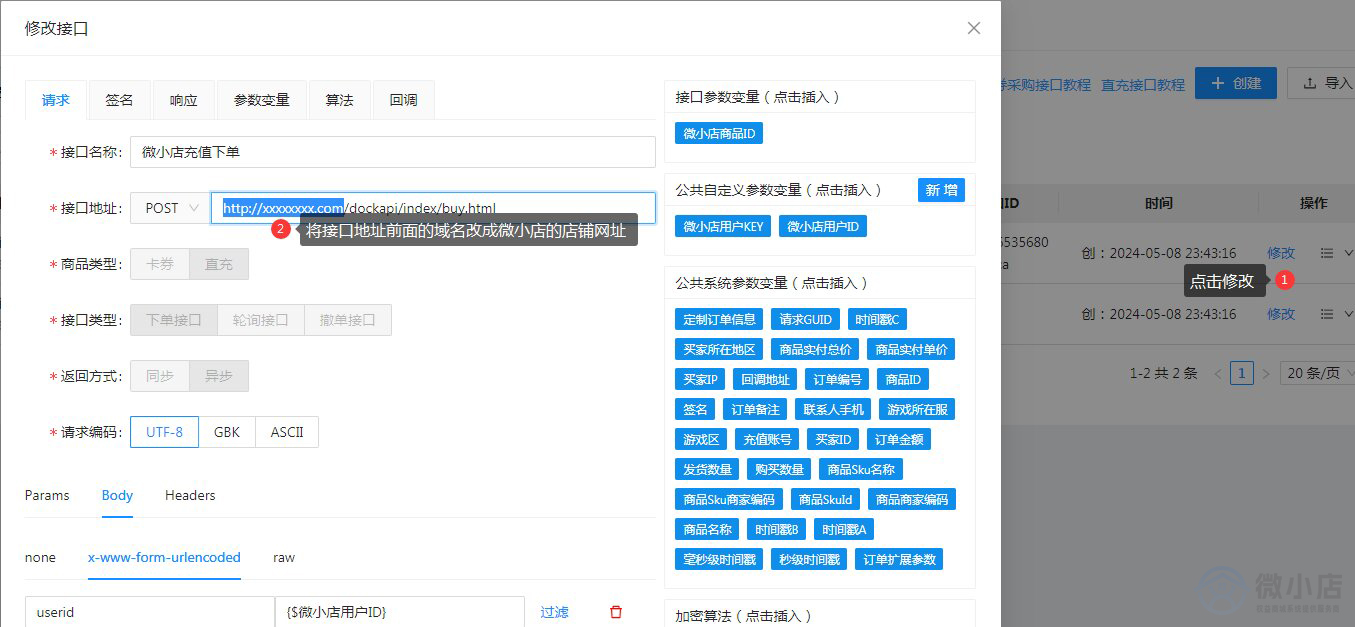Insert the 微小店用户ID variable tag

[x=823, y=226]
